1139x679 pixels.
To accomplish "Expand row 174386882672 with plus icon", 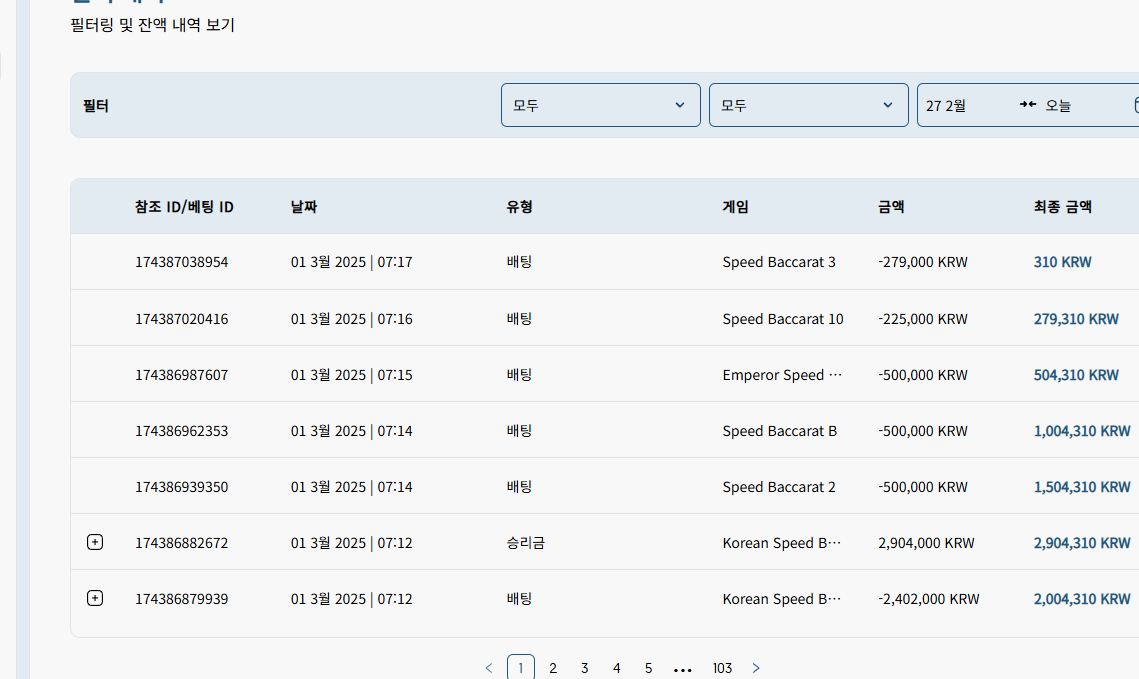I will (x=94, y=542).
